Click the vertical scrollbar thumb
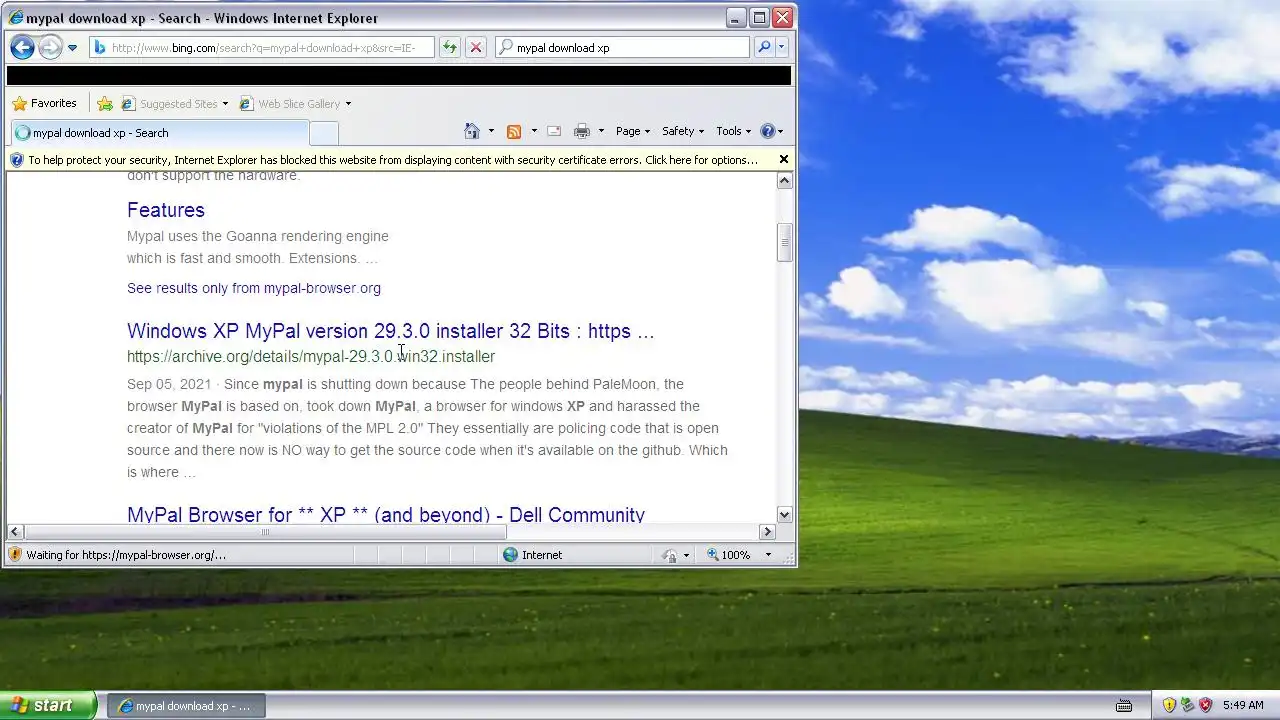This screenshot has width=1280, height=720. click(x=785, y=242)
